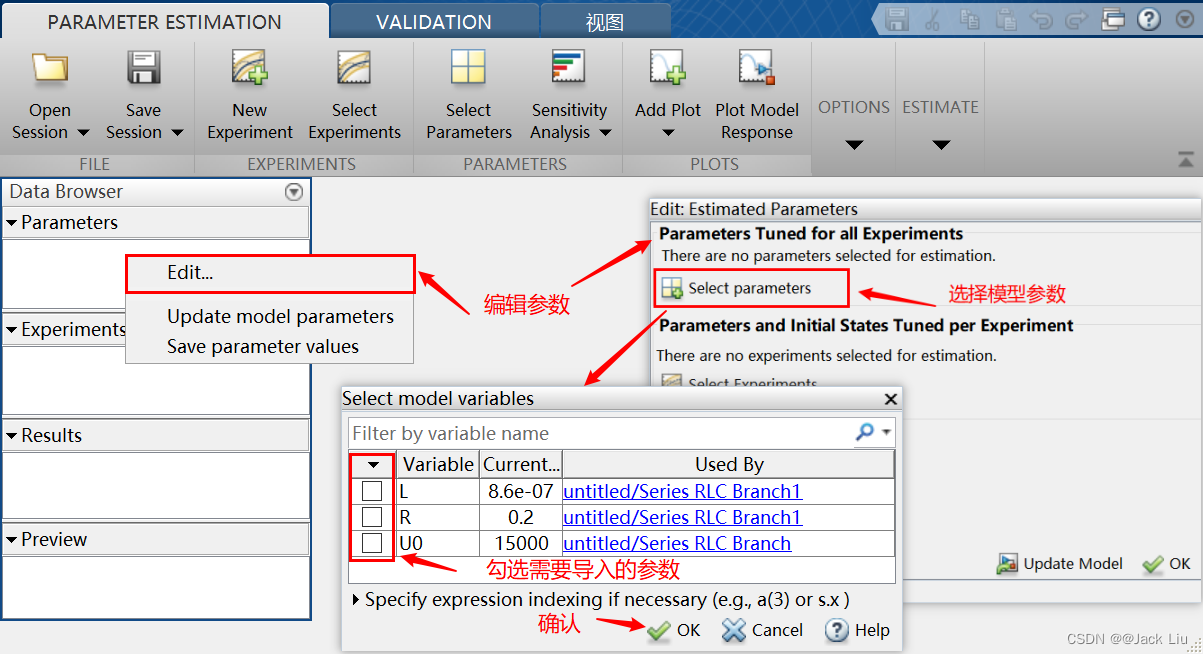Open the Select Experiments tool
This screenshot has height=654, width=1203.
(x=354, y=96)
